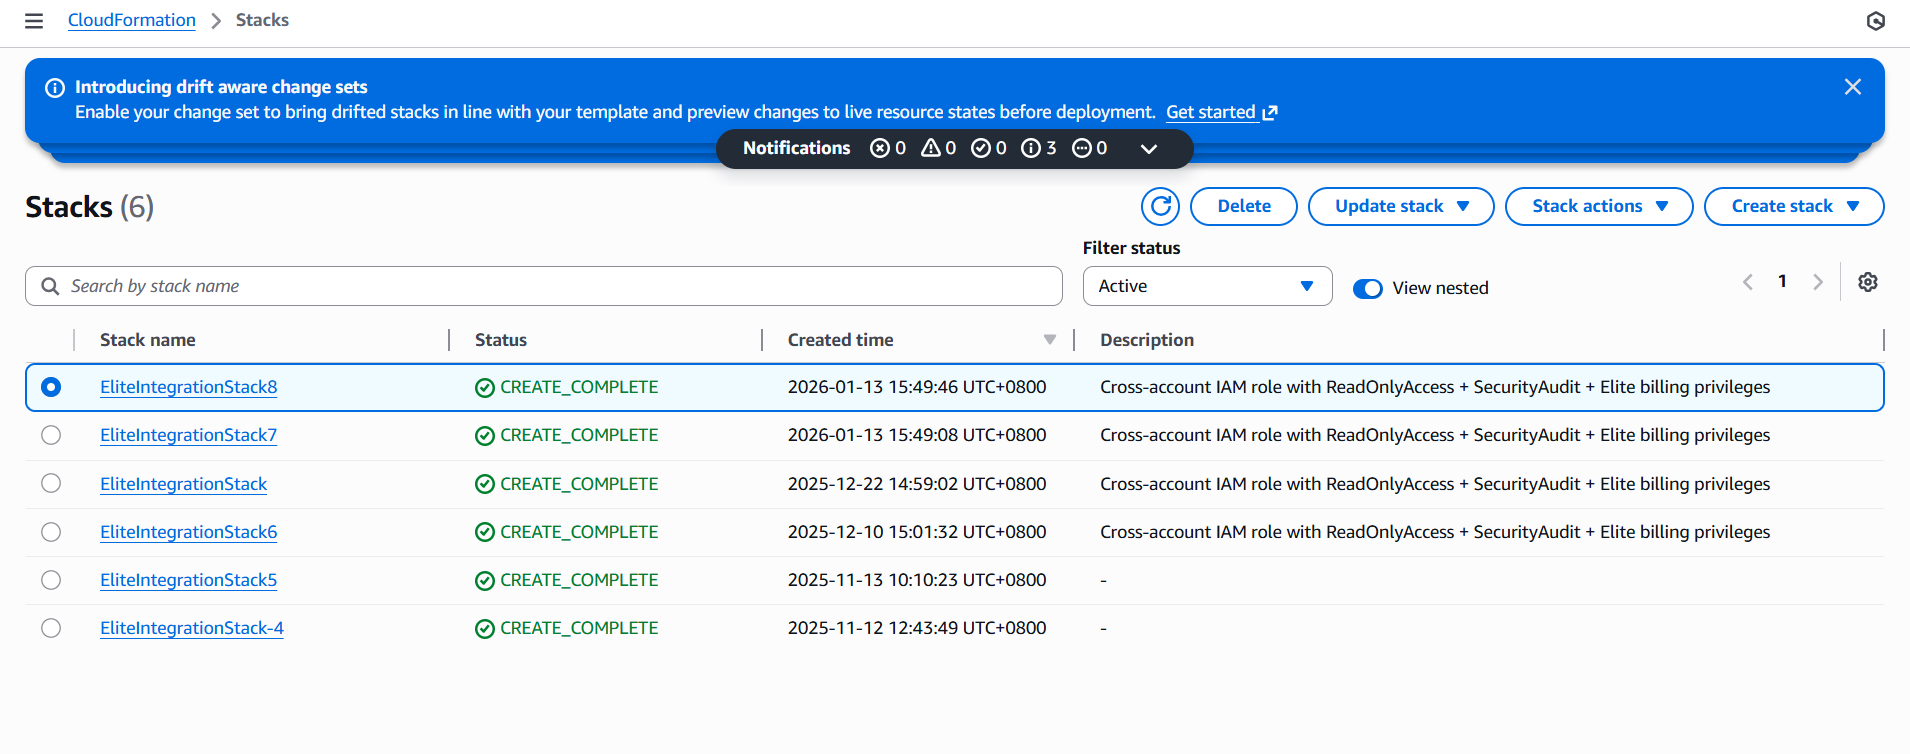Click the CloudFormation breadcrumb link
1910x754 pixels.
(132, 21)
